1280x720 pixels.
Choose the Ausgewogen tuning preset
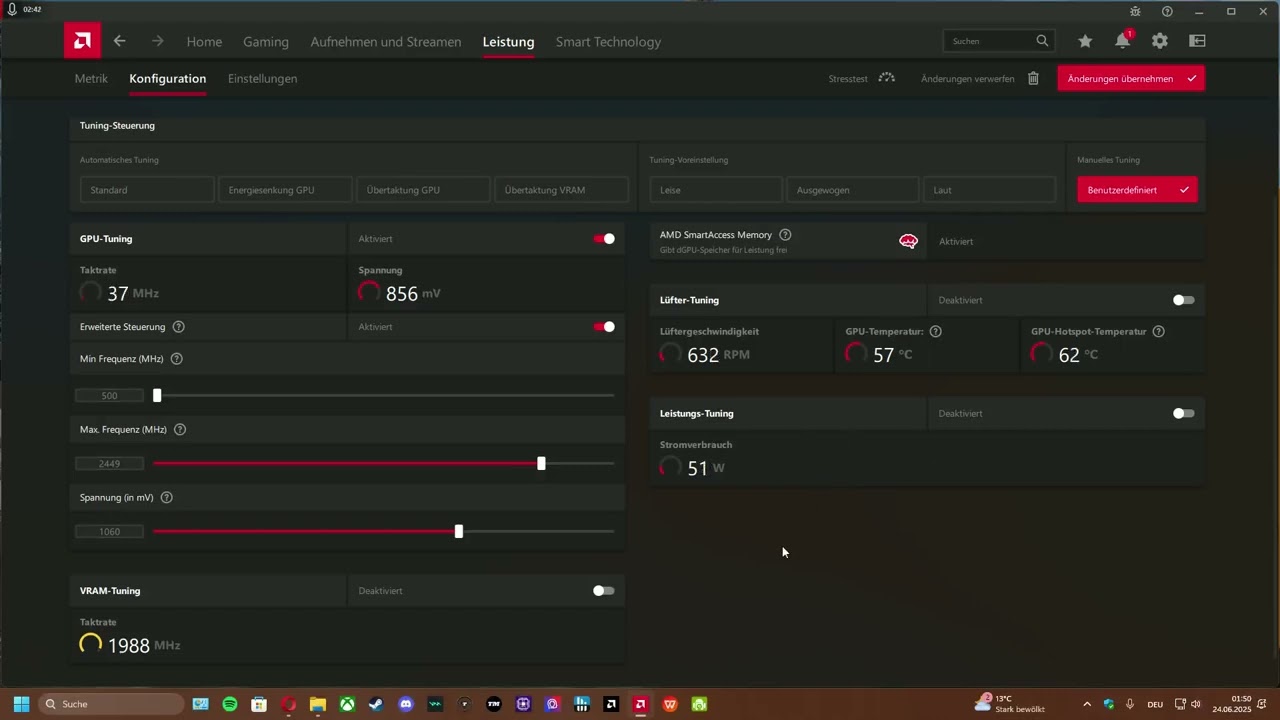852,190
